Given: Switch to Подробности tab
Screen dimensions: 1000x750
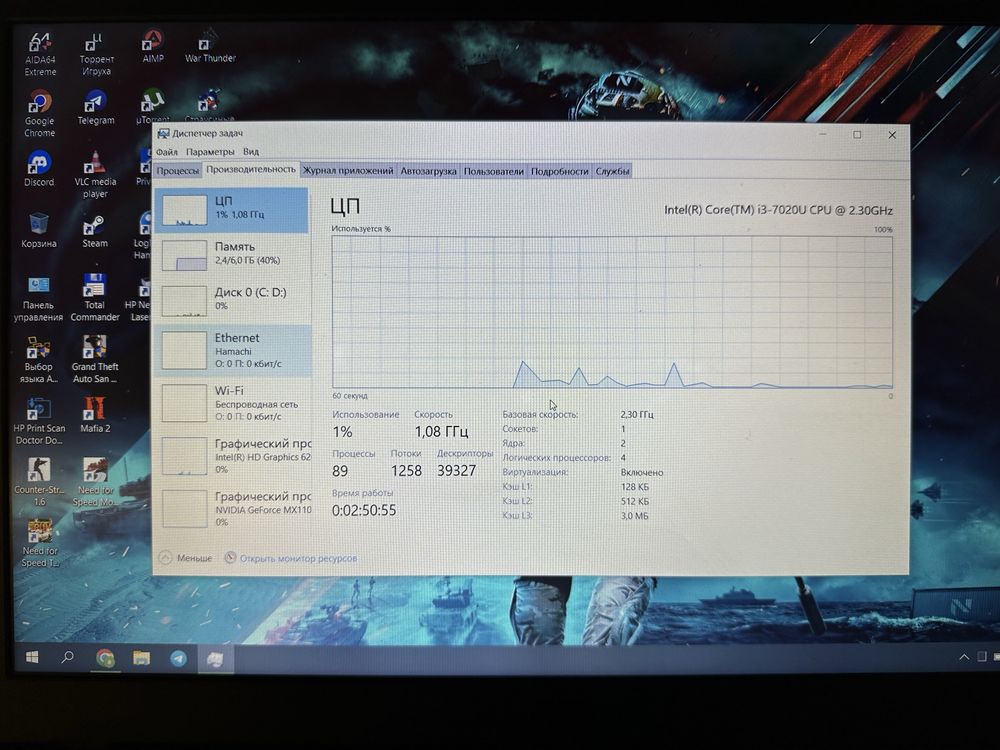Looking at the screenshot, I should point(559,171).
